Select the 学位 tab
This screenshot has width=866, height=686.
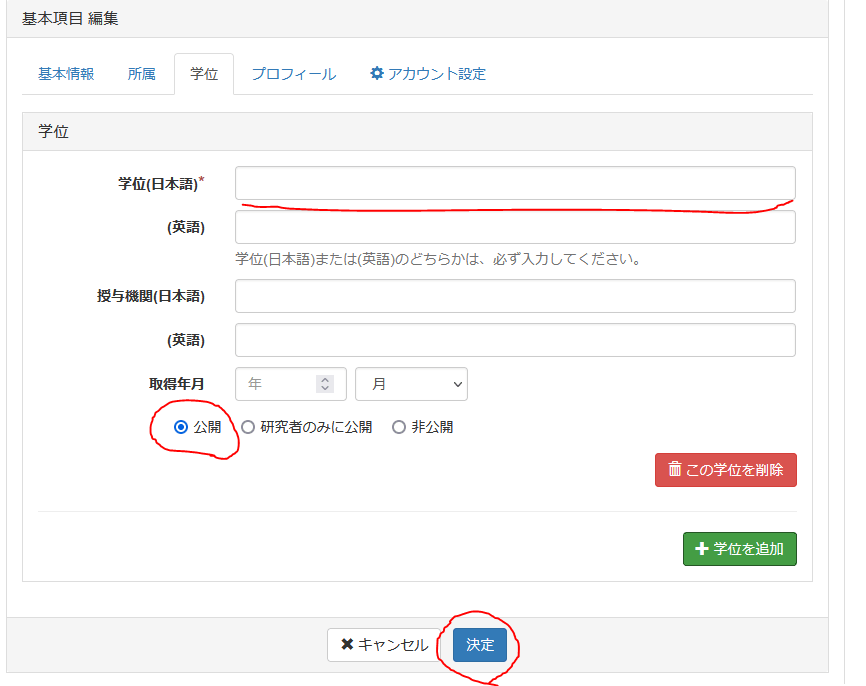point(204,75)
